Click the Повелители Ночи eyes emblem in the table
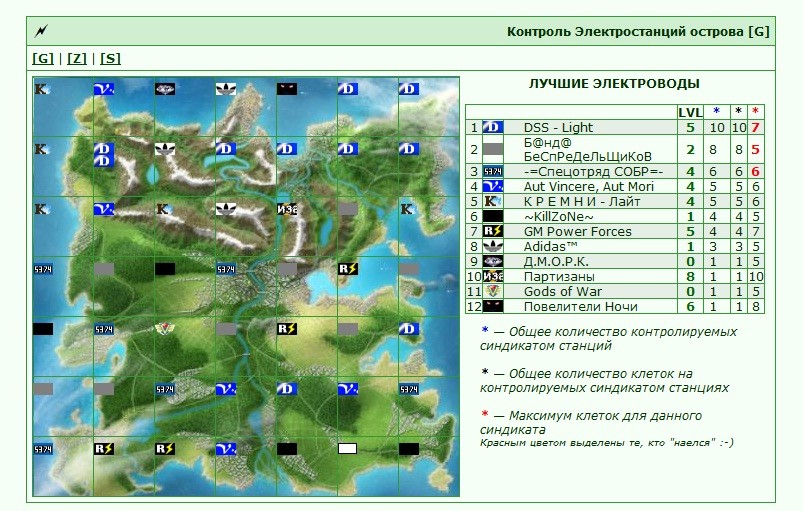The height and width of the screenshot is (511, 803). [x=493, y=306]
